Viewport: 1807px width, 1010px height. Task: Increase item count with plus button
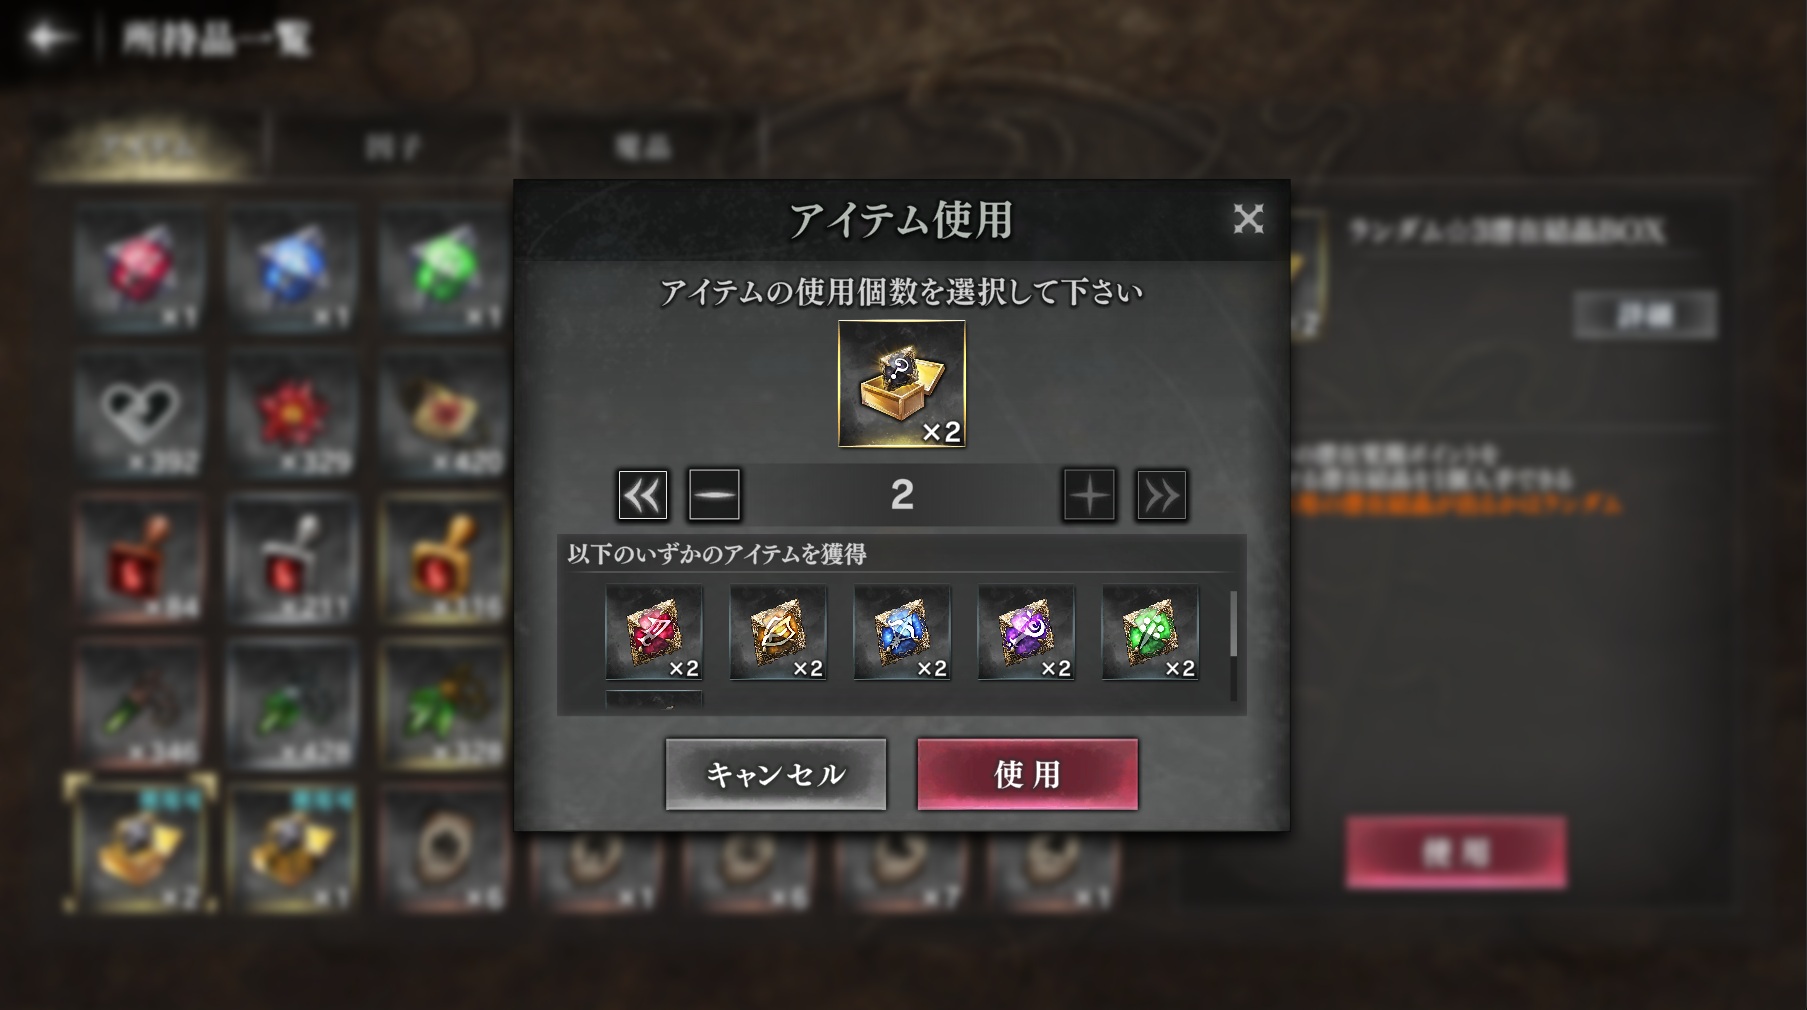(x=1089, y=495)
